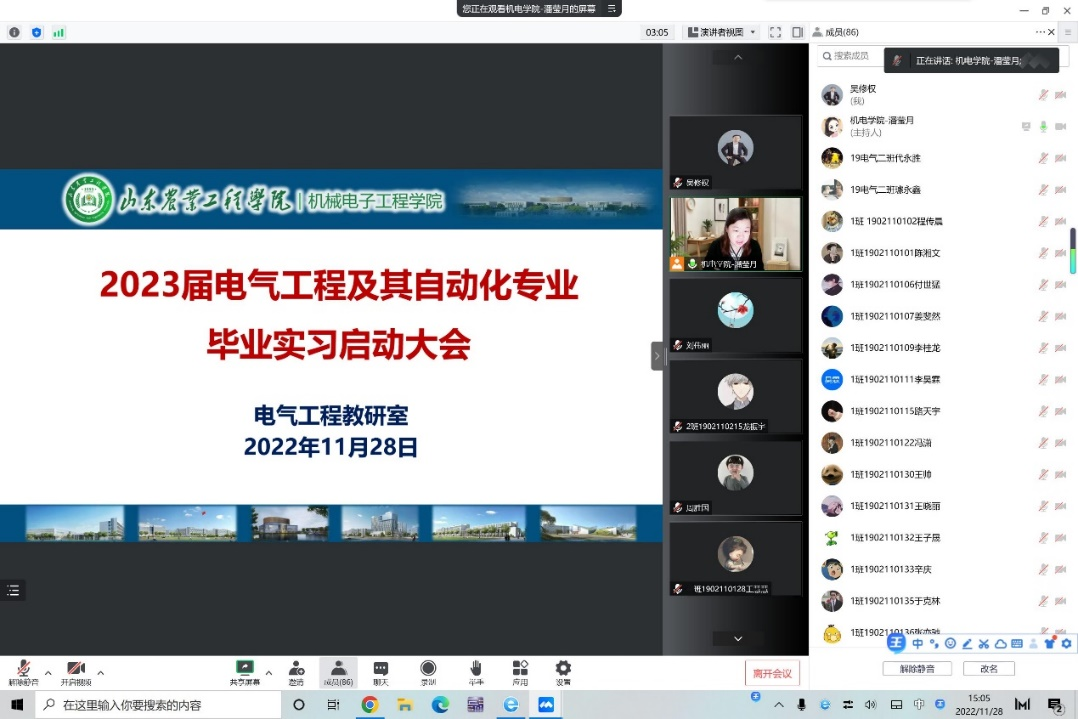Click the members list vertical scrollbar
Viewport: 1078px width, 719px height.
pyautogui.click(x=1073, y=250)
